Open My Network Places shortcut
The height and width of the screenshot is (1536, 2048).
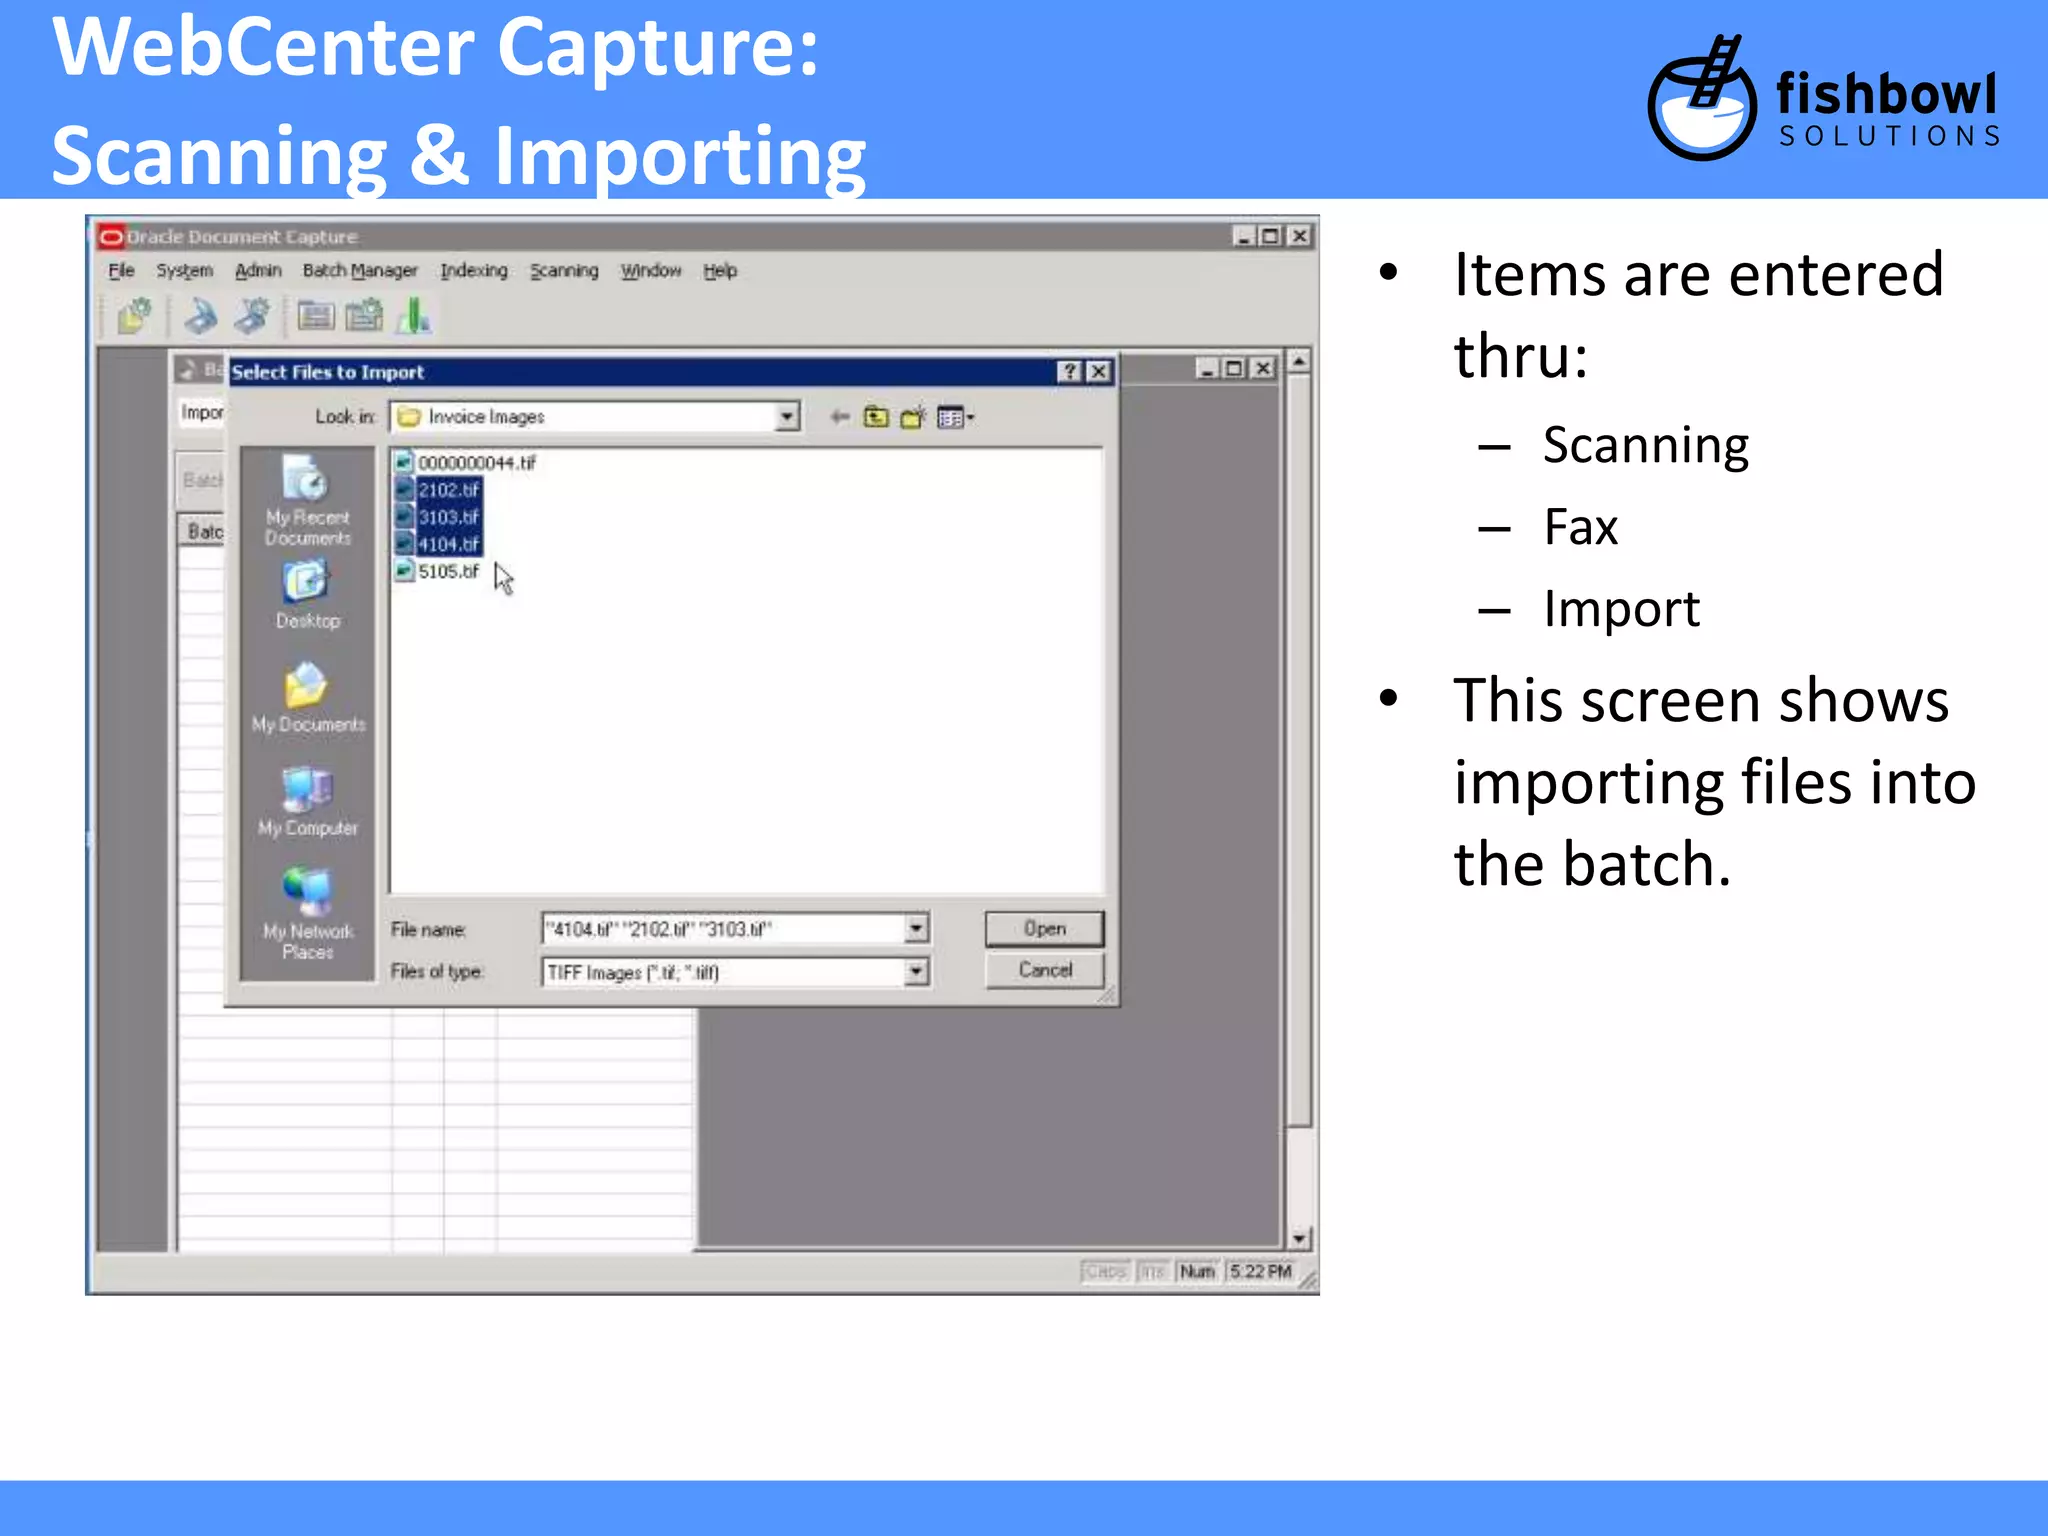[x=307, y=914]
